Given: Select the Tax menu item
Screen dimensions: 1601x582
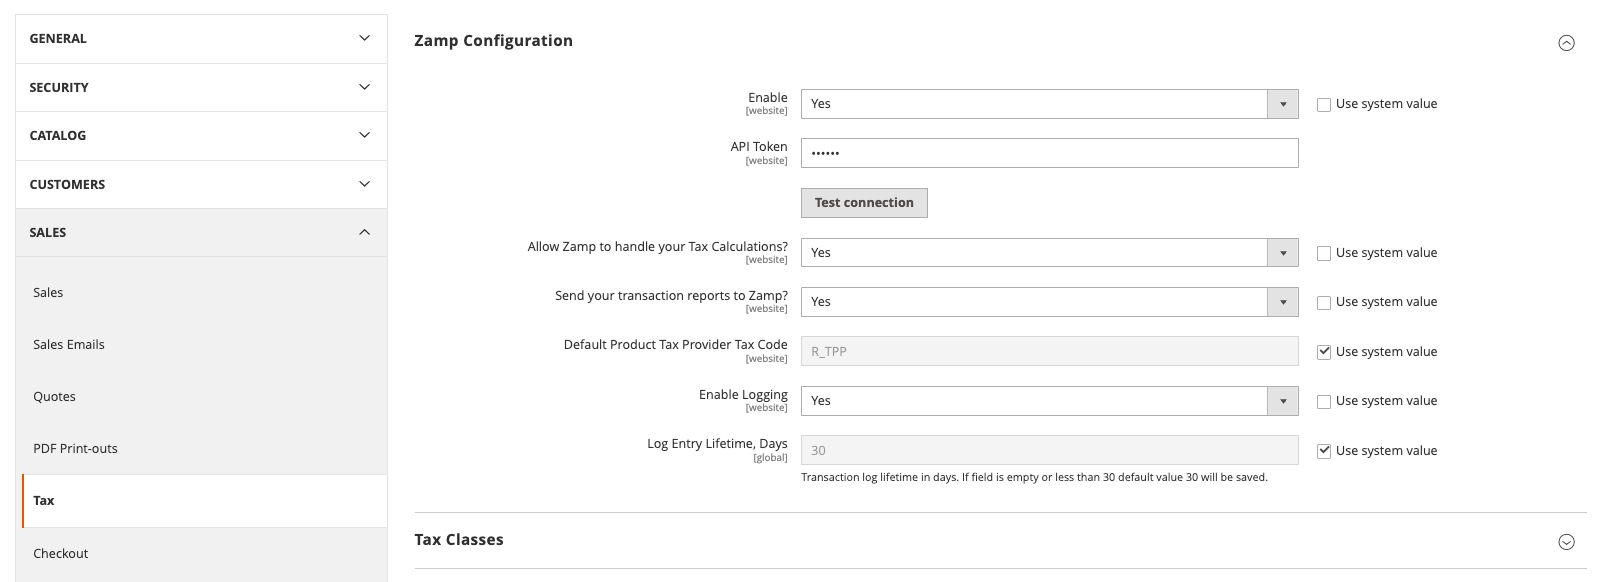Looking at the screenshot, I should click(204, 501).
